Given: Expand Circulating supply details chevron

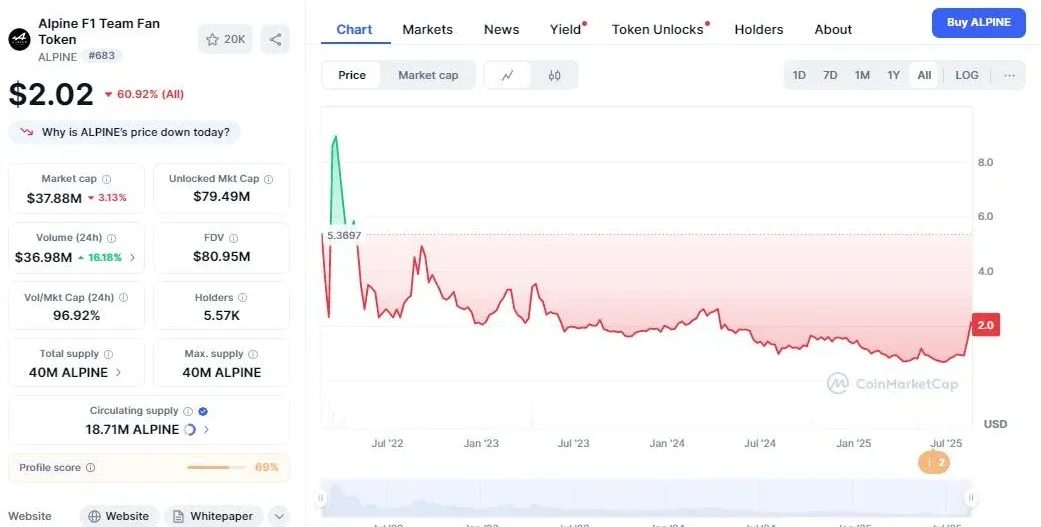Looking at the screenshot, I should [206, 429].
